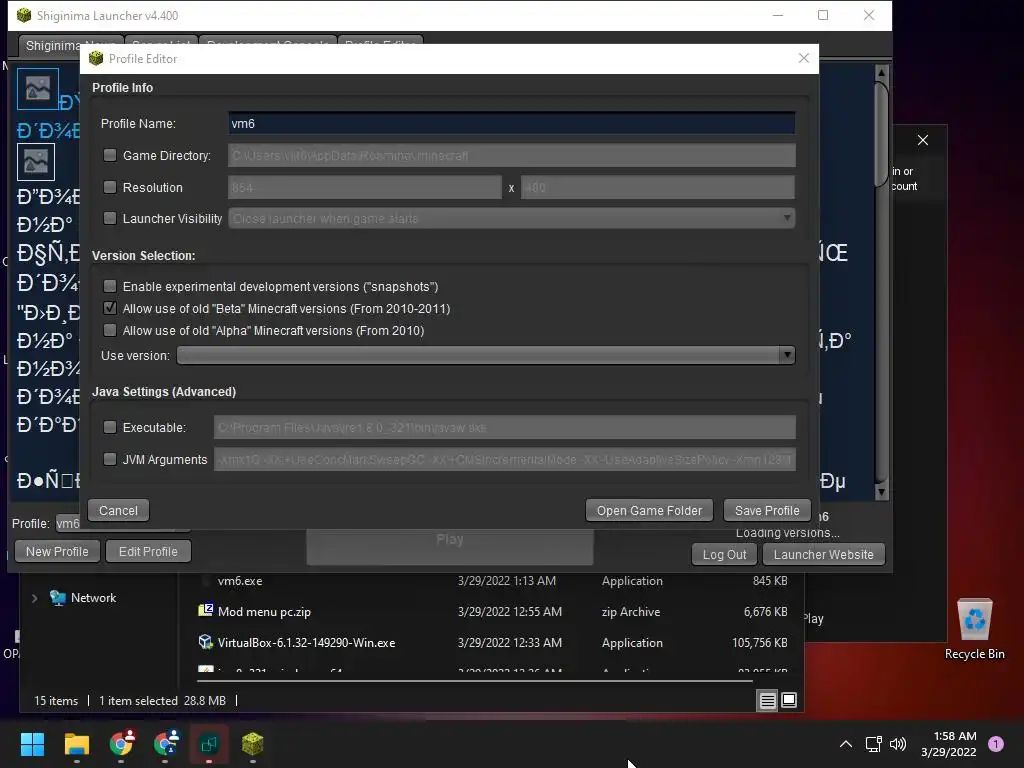Select the VirtualBox-6.1.32-149290-Win.exe file
Viewport: 1024px width, 768px height.
(306, 643)
